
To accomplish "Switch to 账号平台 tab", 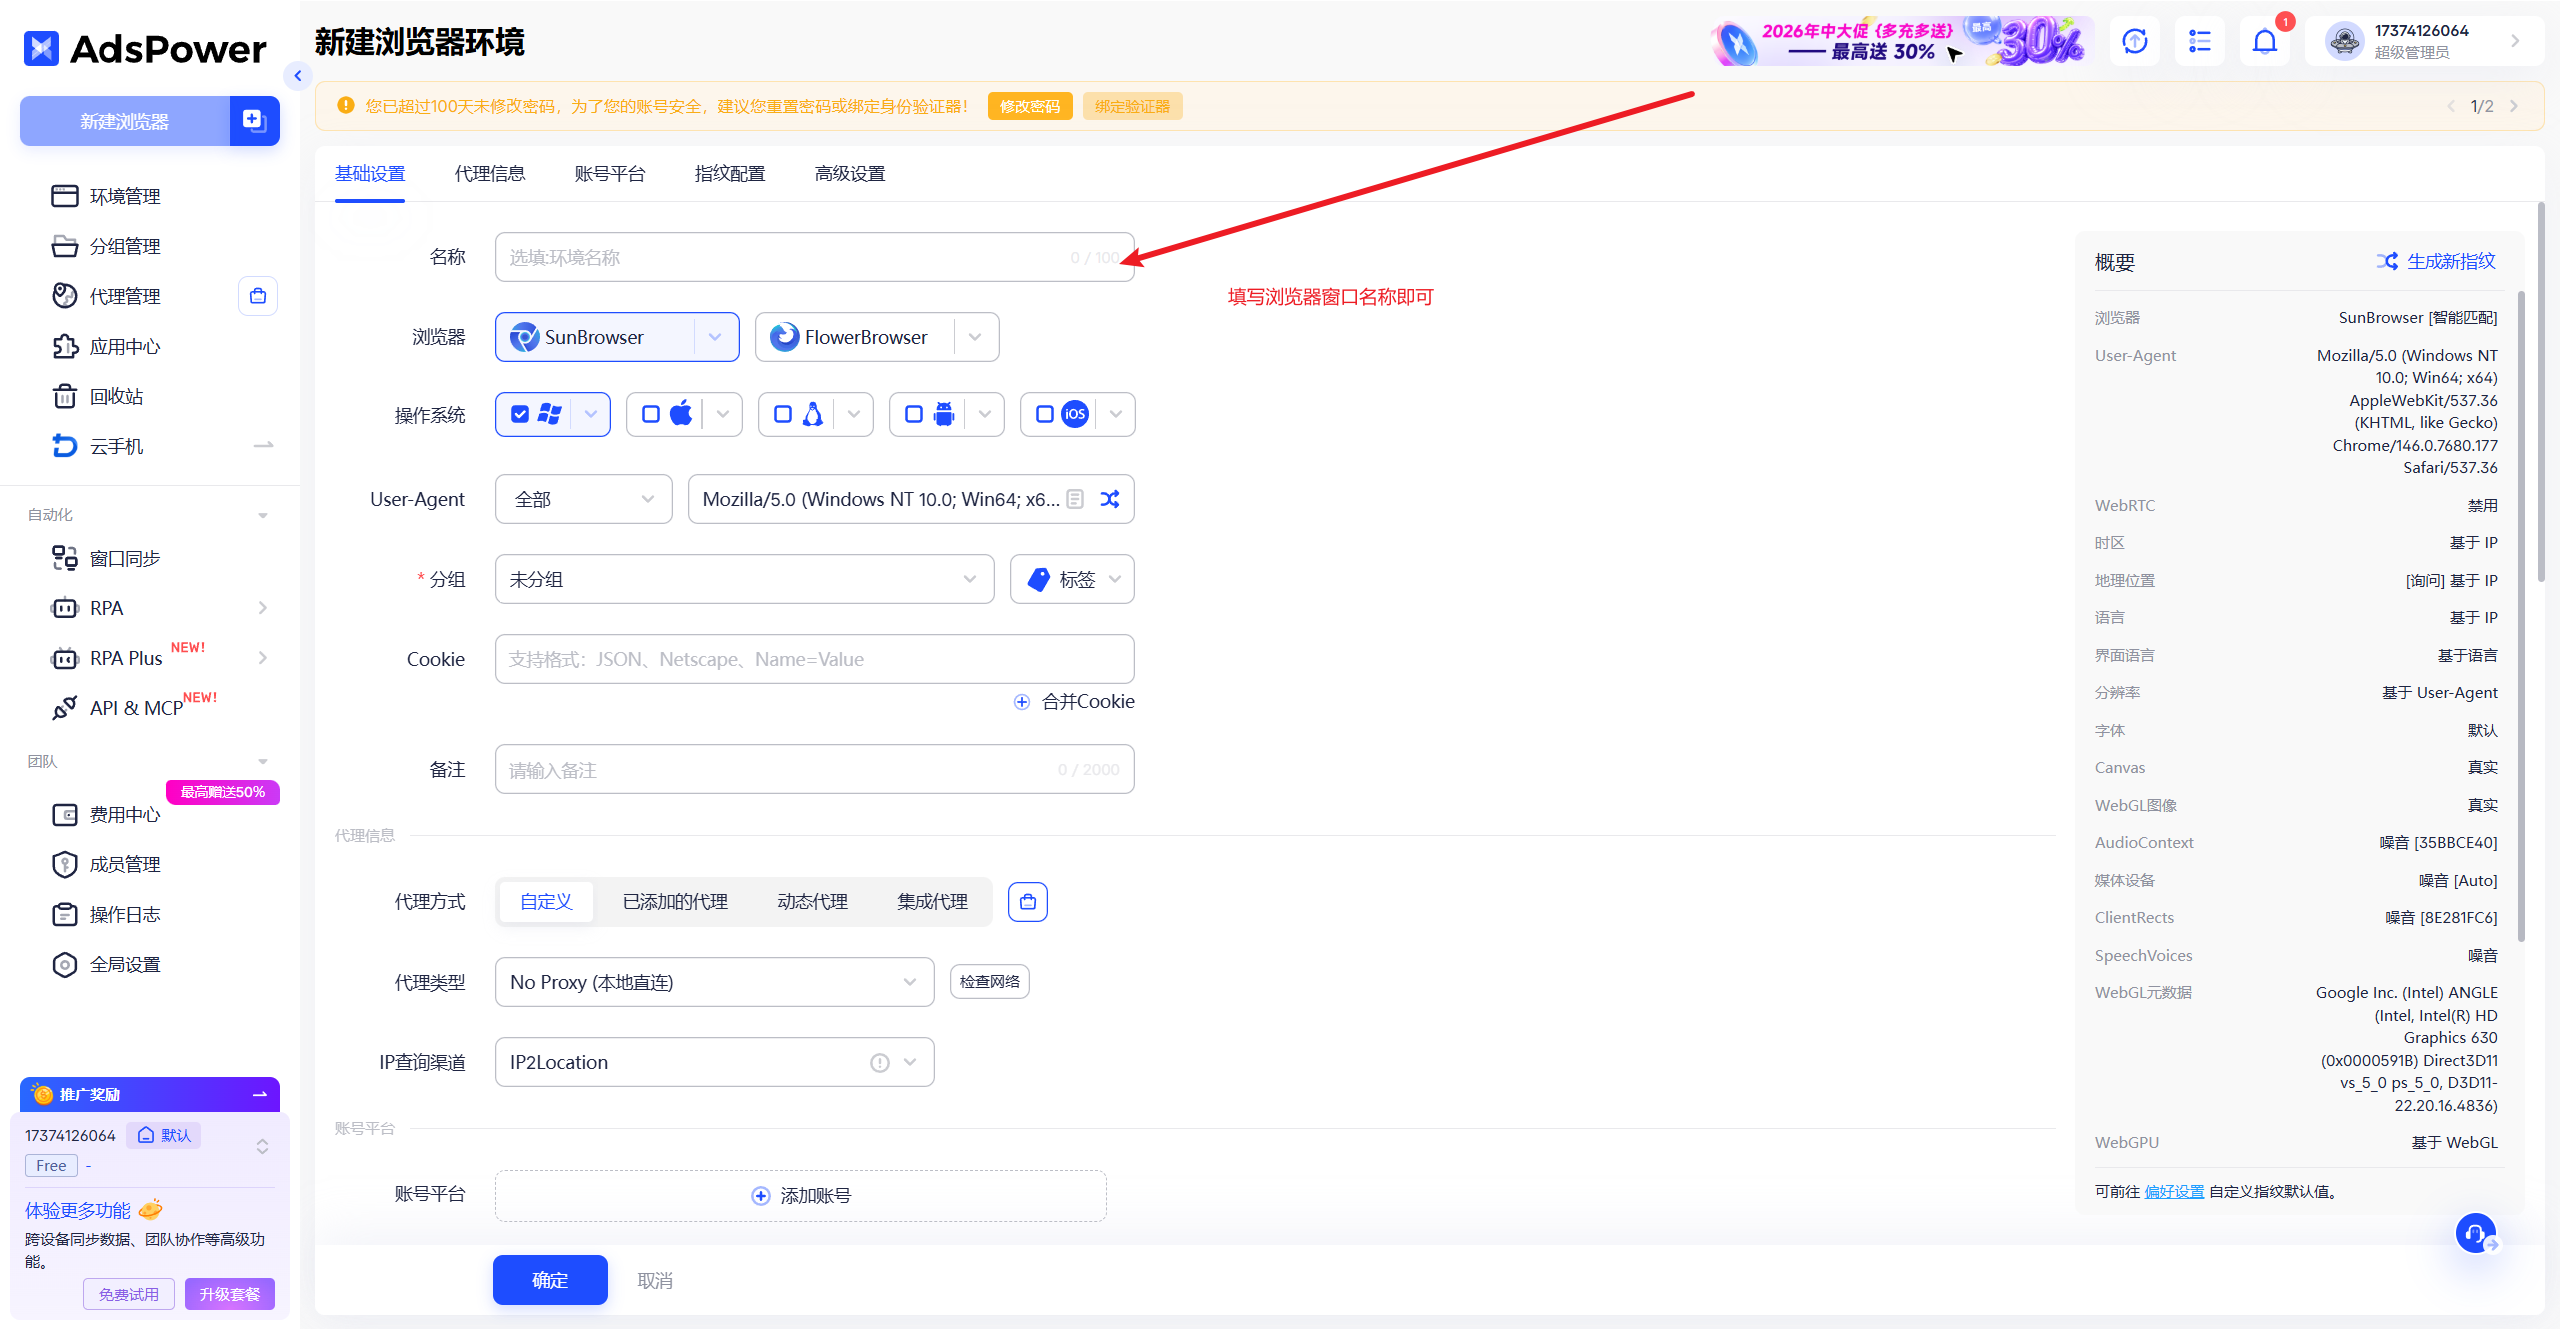I will 610,174.
